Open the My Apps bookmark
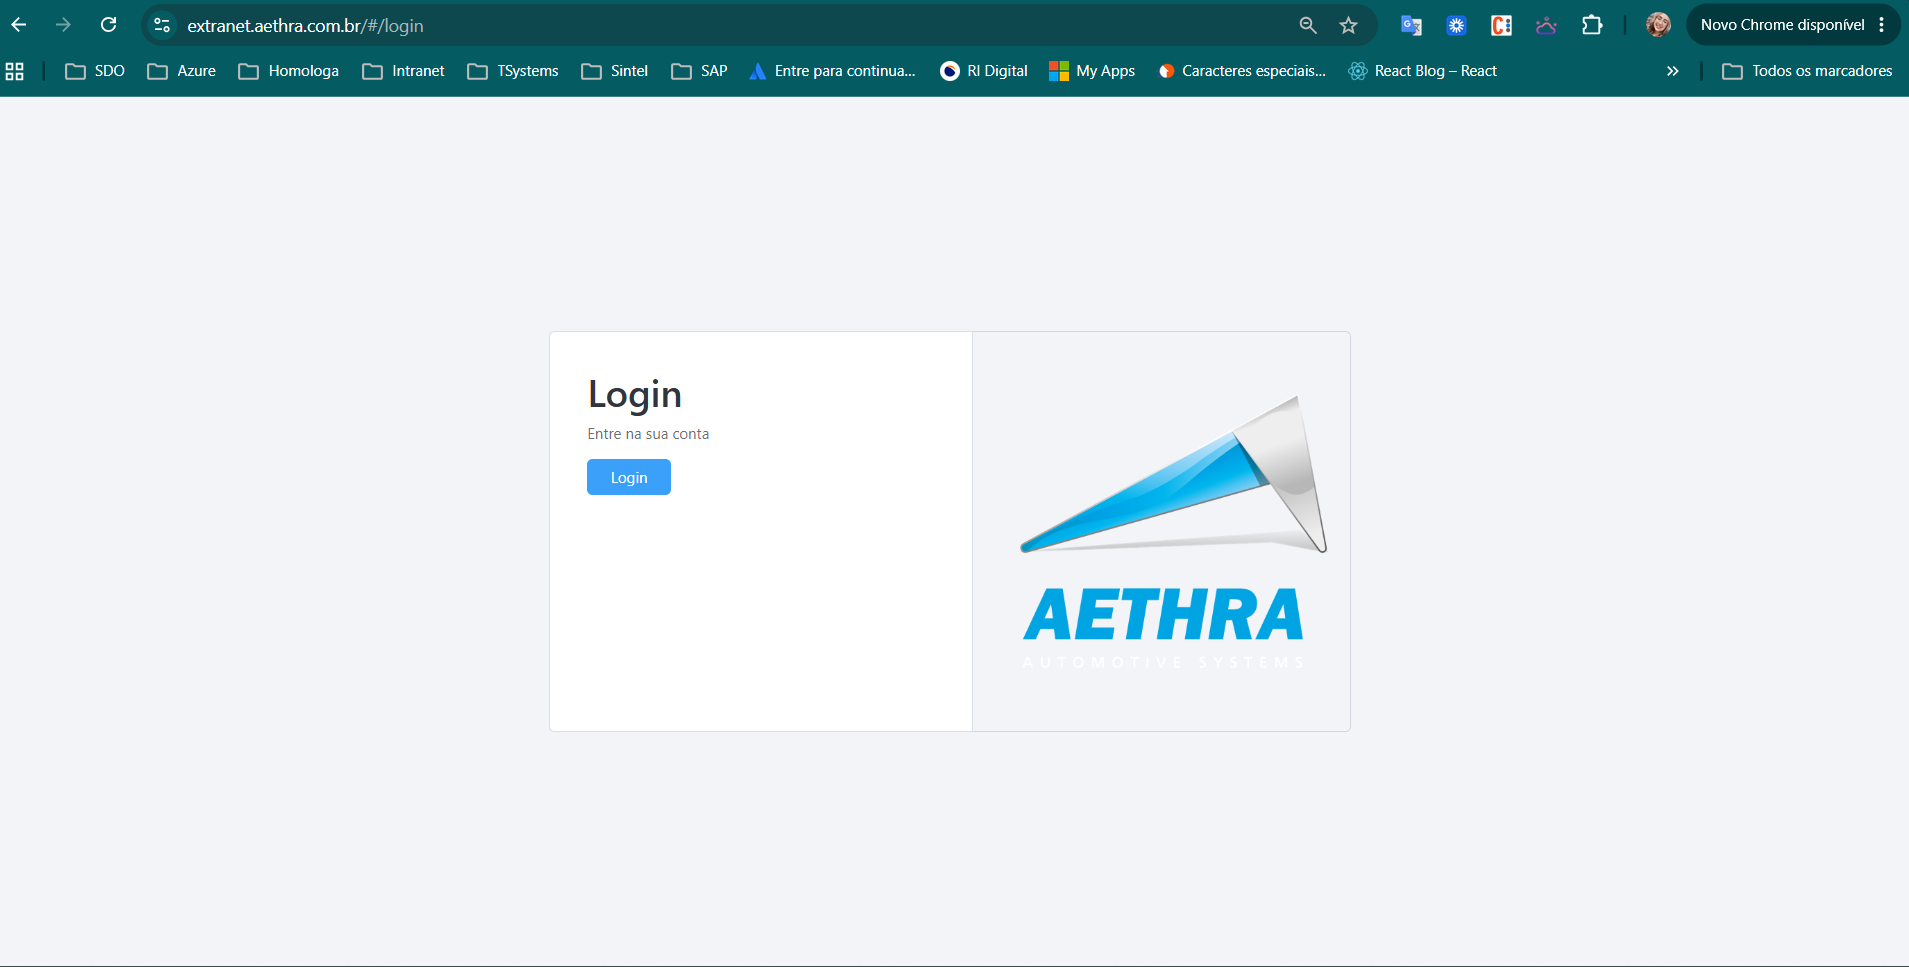 1092,71
